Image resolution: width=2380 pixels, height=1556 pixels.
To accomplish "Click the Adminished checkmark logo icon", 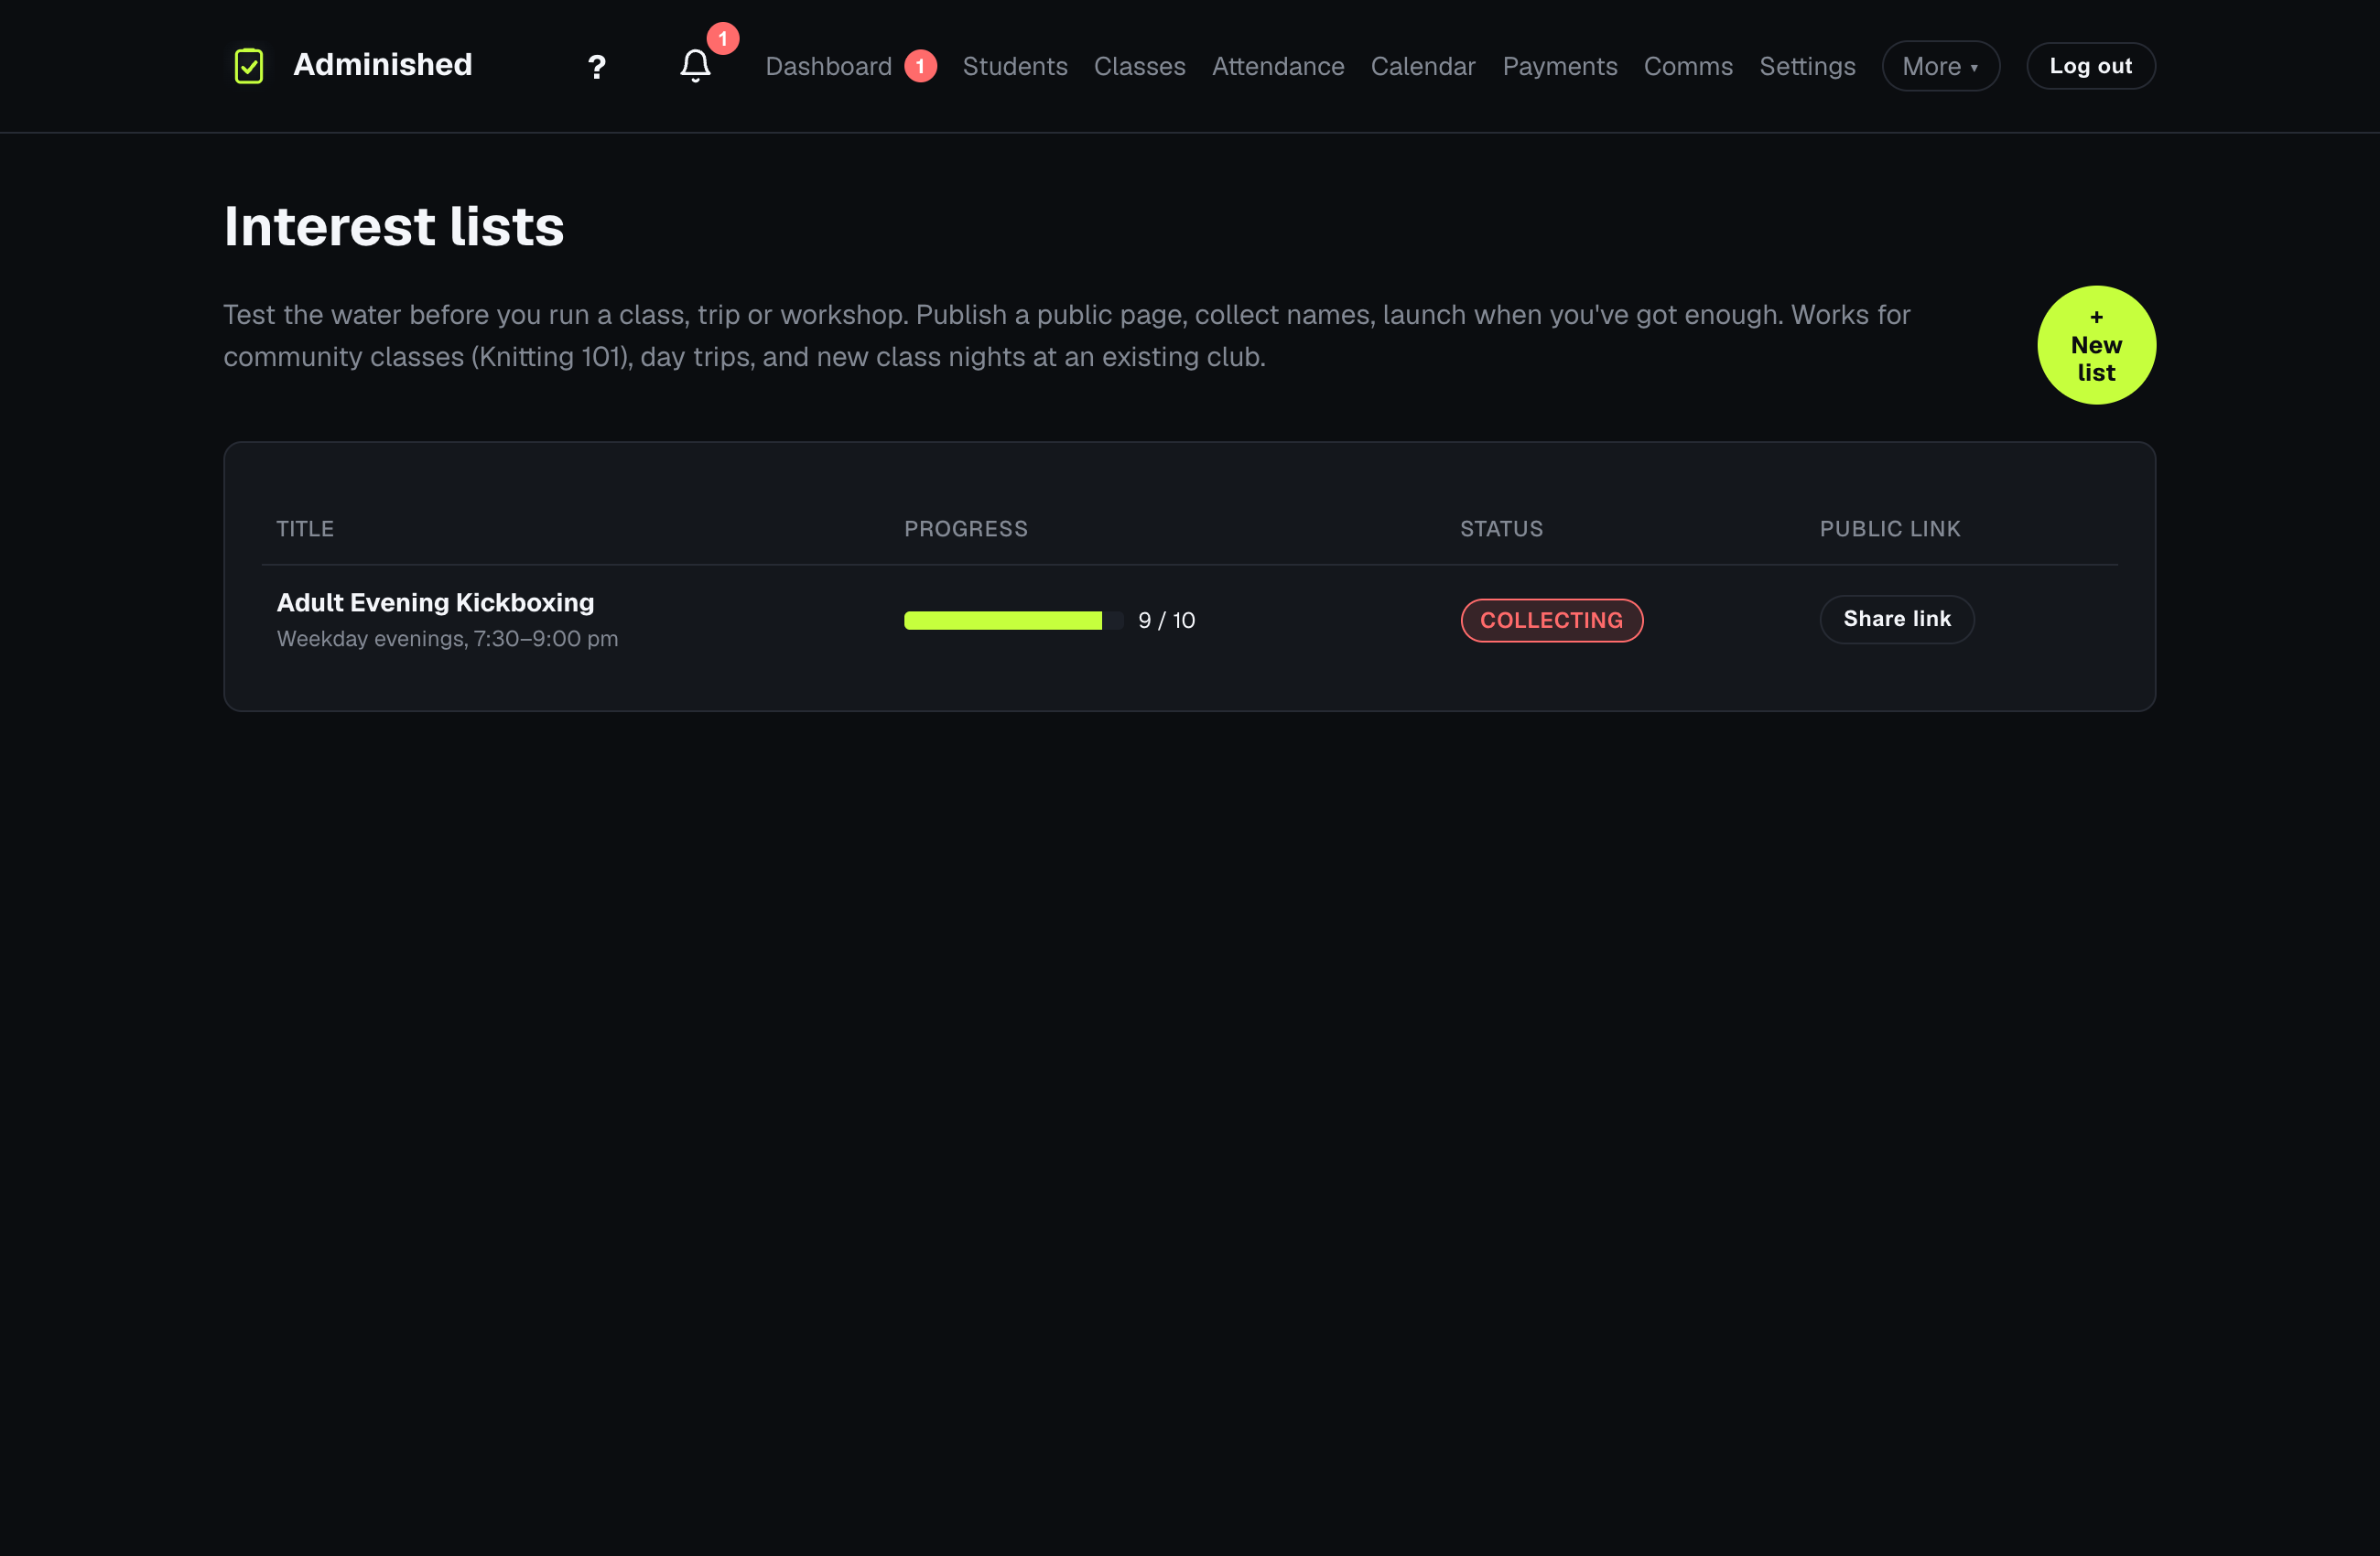I will click(248, 66).
